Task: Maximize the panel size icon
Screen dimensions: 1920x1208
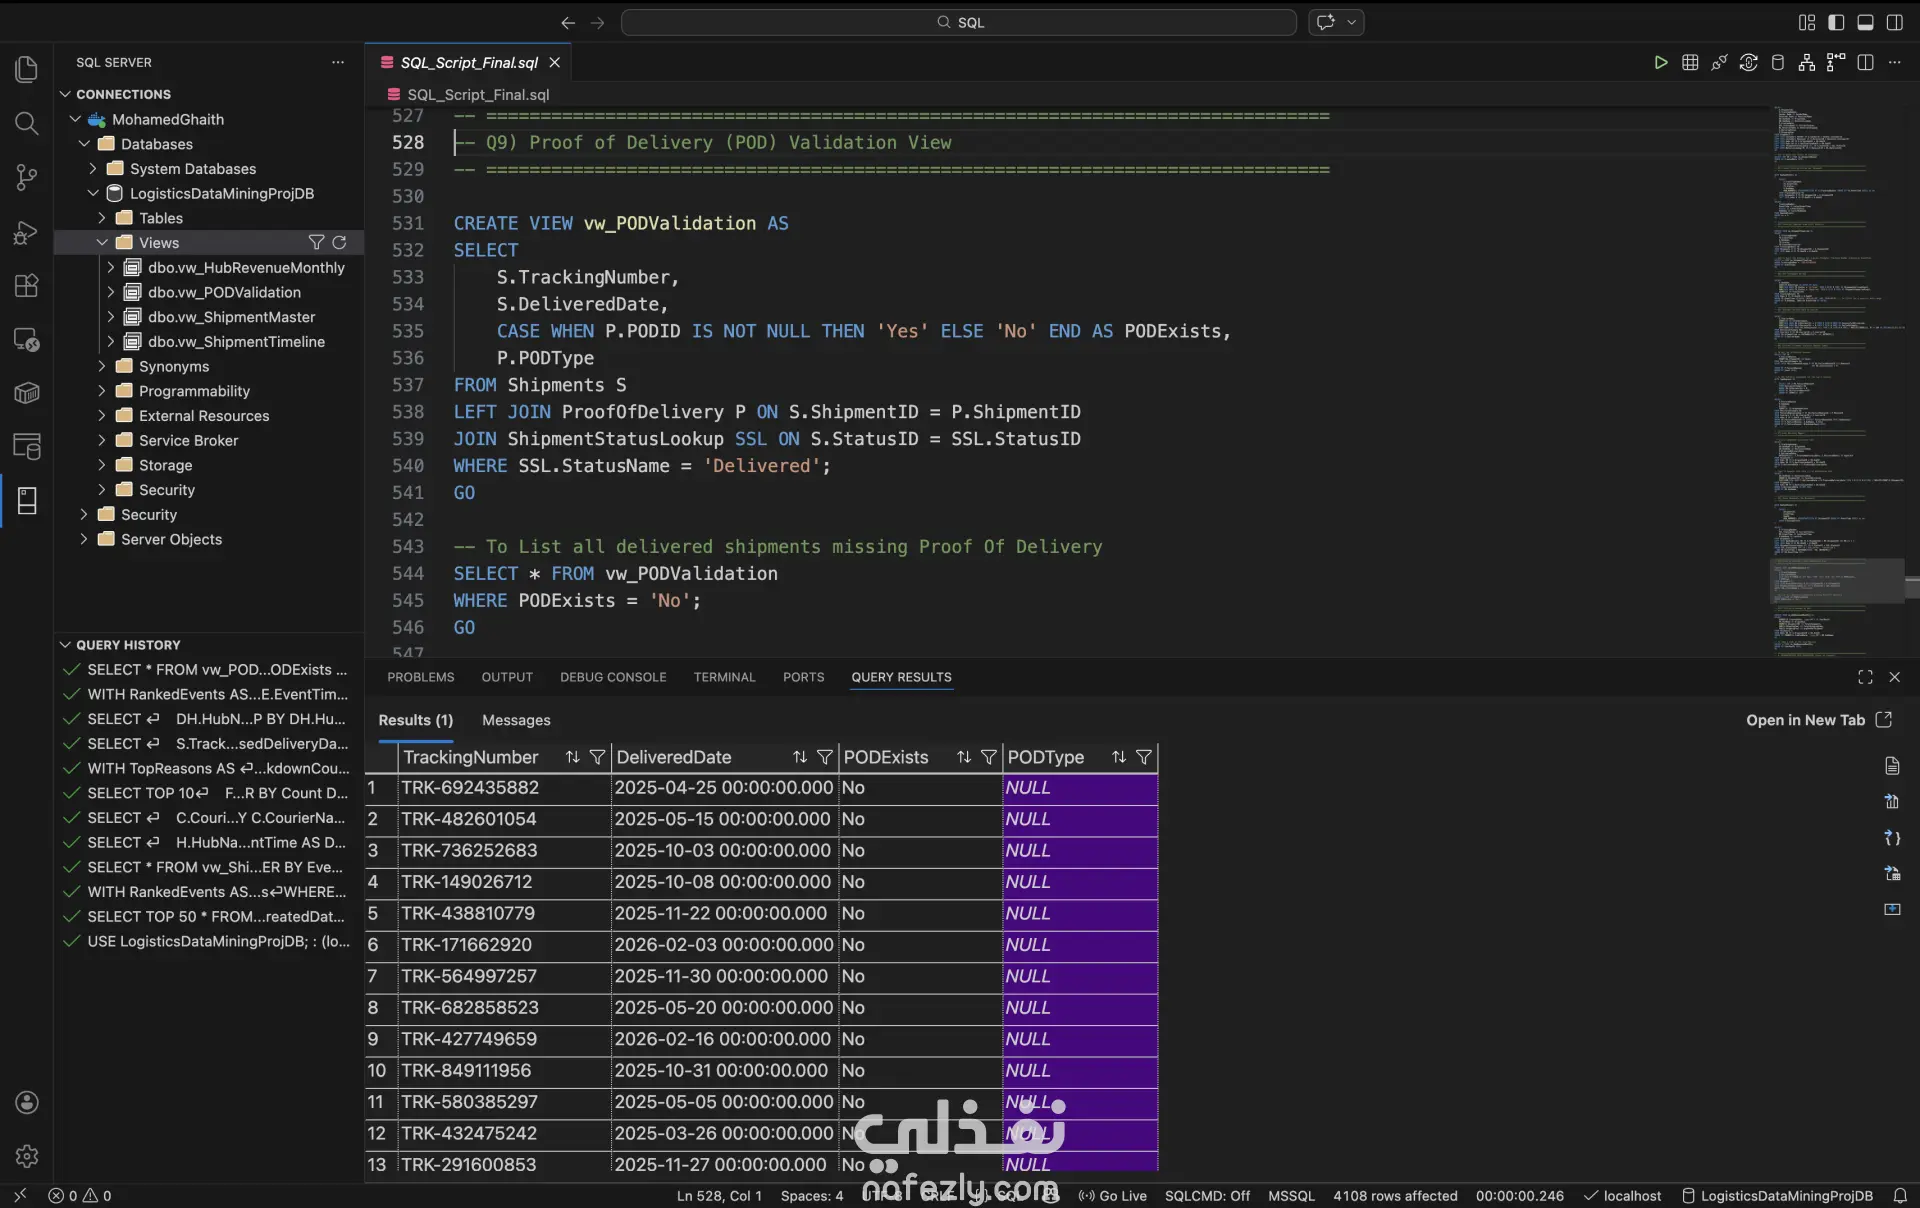Action: (x=1865, y=677)
